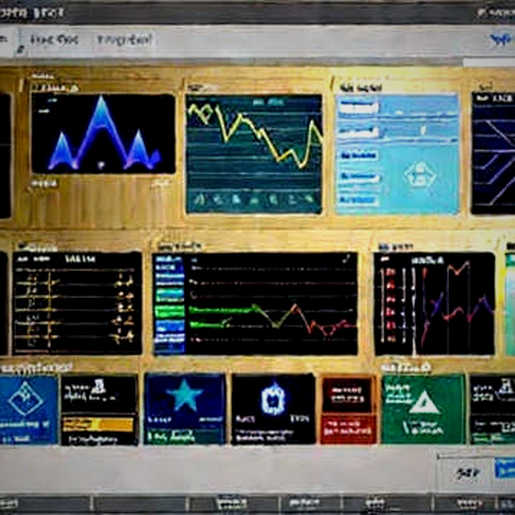The height and width of the screenshot is (515, 515).
Task: Open the purple peaks chart panel
Action: click(x=103, y=133)
